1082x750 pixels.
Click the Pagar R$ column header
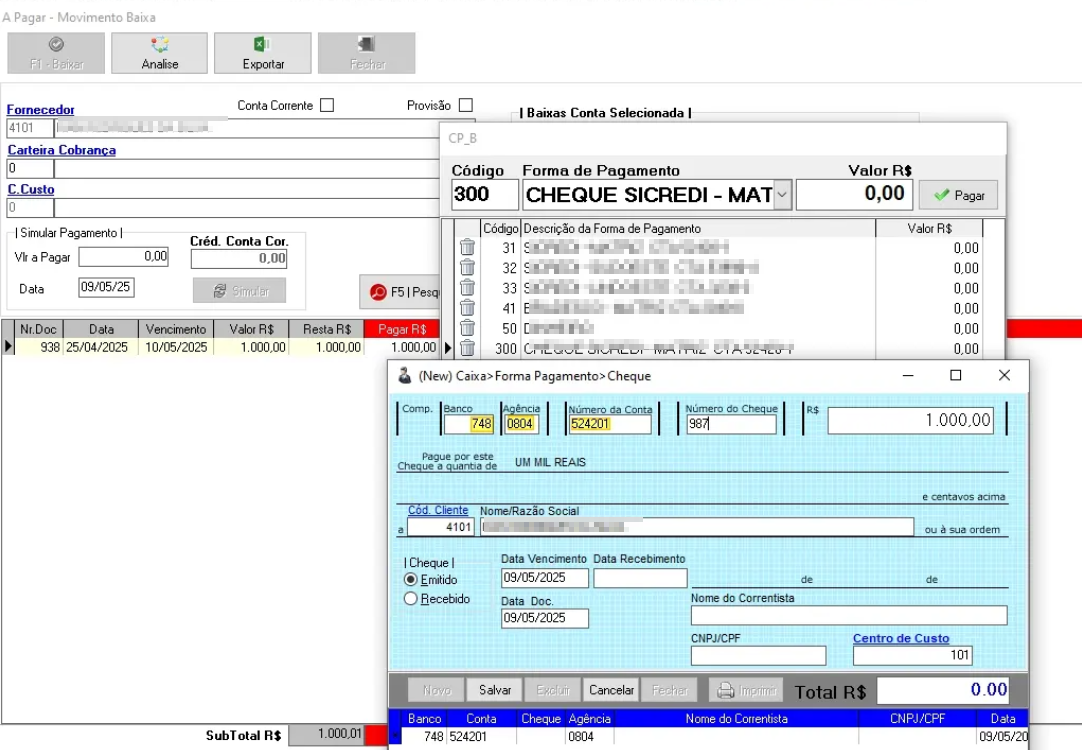click(x=402, y=329)
